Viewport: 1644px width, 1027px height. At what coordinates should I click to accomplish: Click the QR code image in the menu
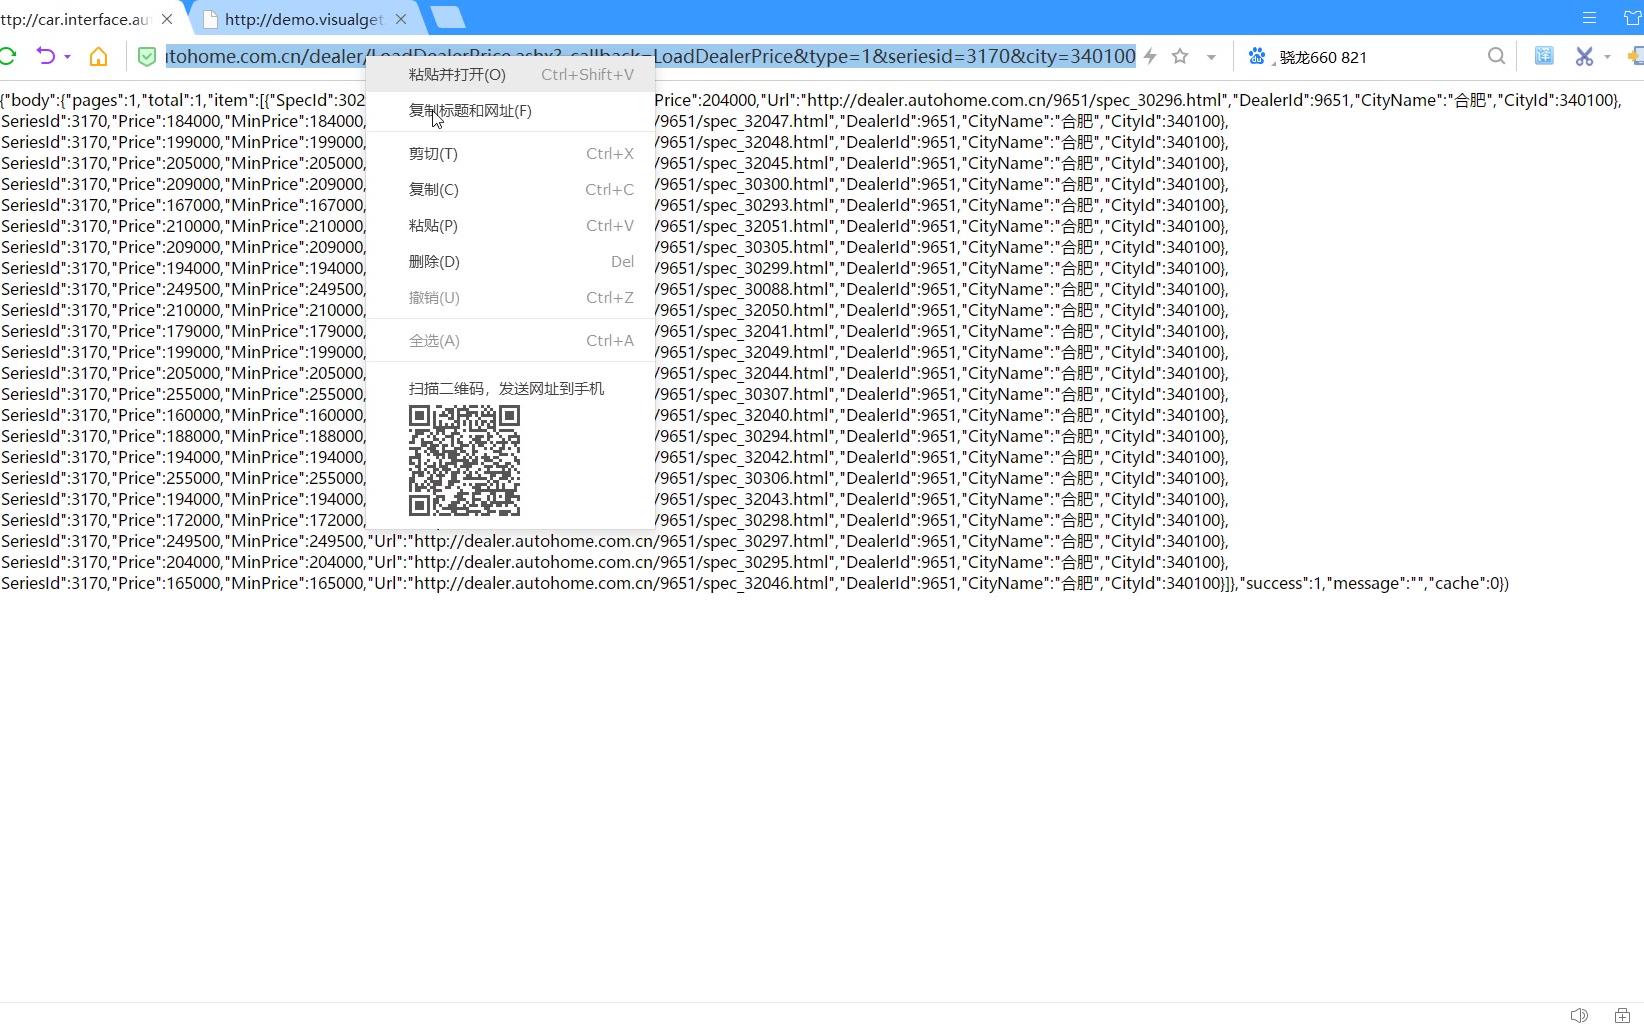point(464,461)
